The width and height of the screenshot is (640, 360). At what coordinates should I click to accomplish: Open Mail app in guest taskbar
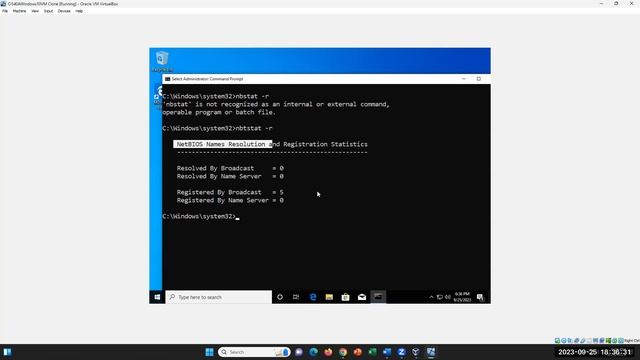(x=362, y=297)
